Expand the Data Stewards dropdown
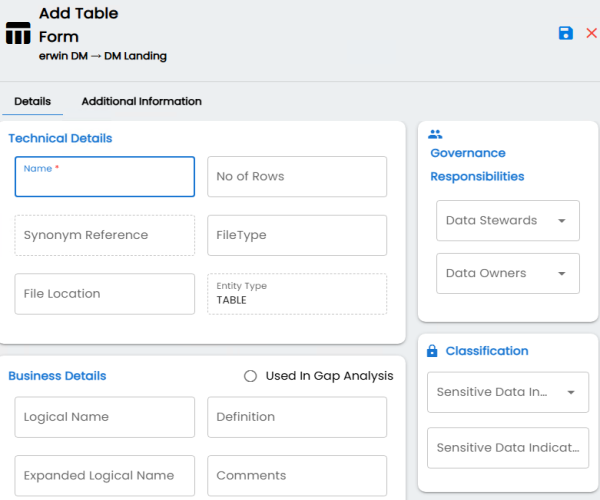This screenshot has height=500, width=600. [x=561, y=221]
